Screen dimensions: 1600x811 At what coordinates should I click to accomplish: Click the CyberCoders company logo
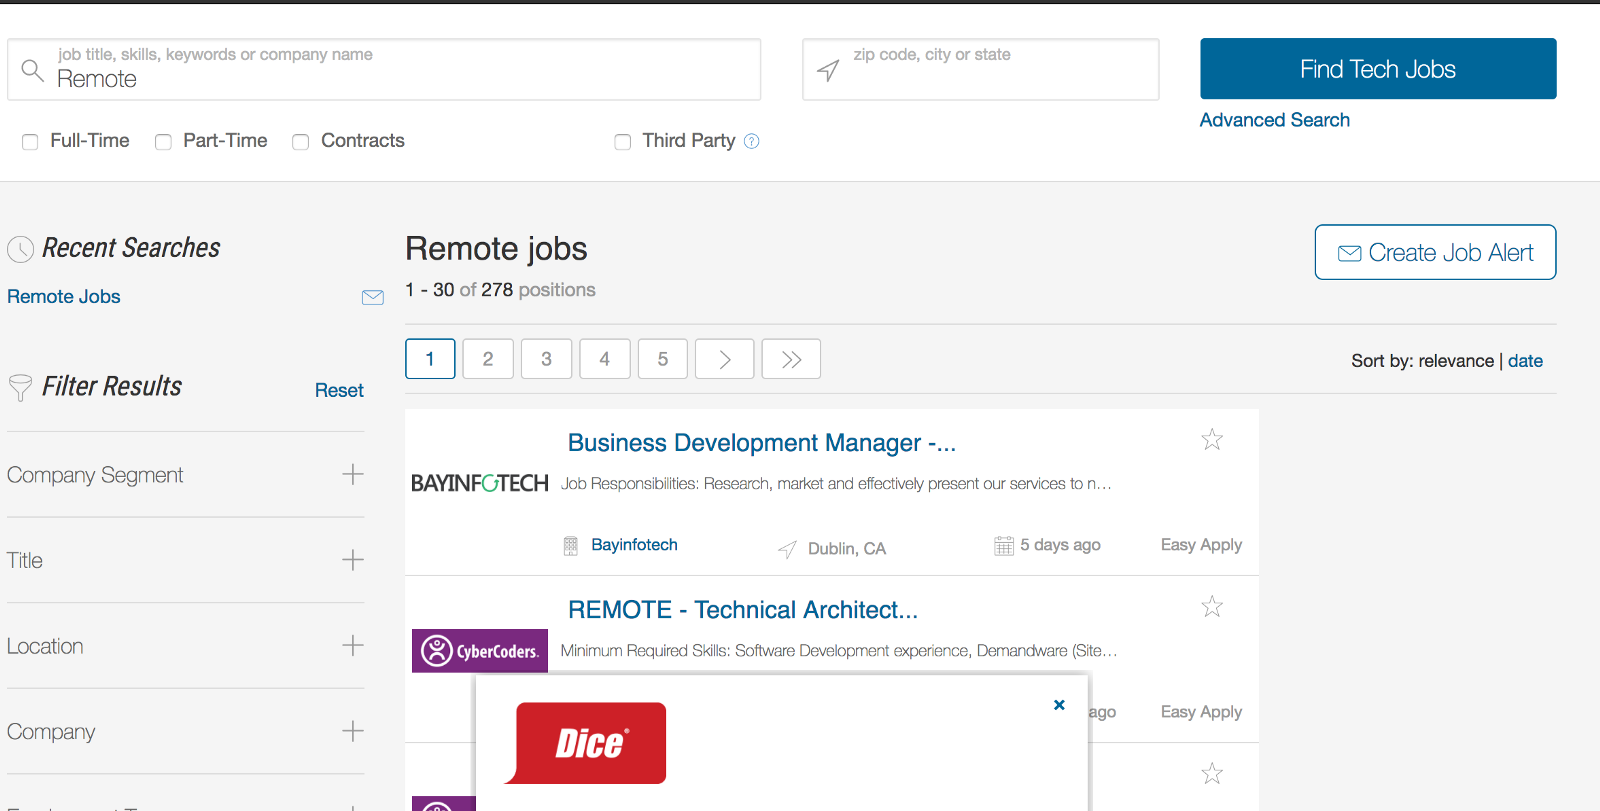pyautogui.click(x=480, y=651)
